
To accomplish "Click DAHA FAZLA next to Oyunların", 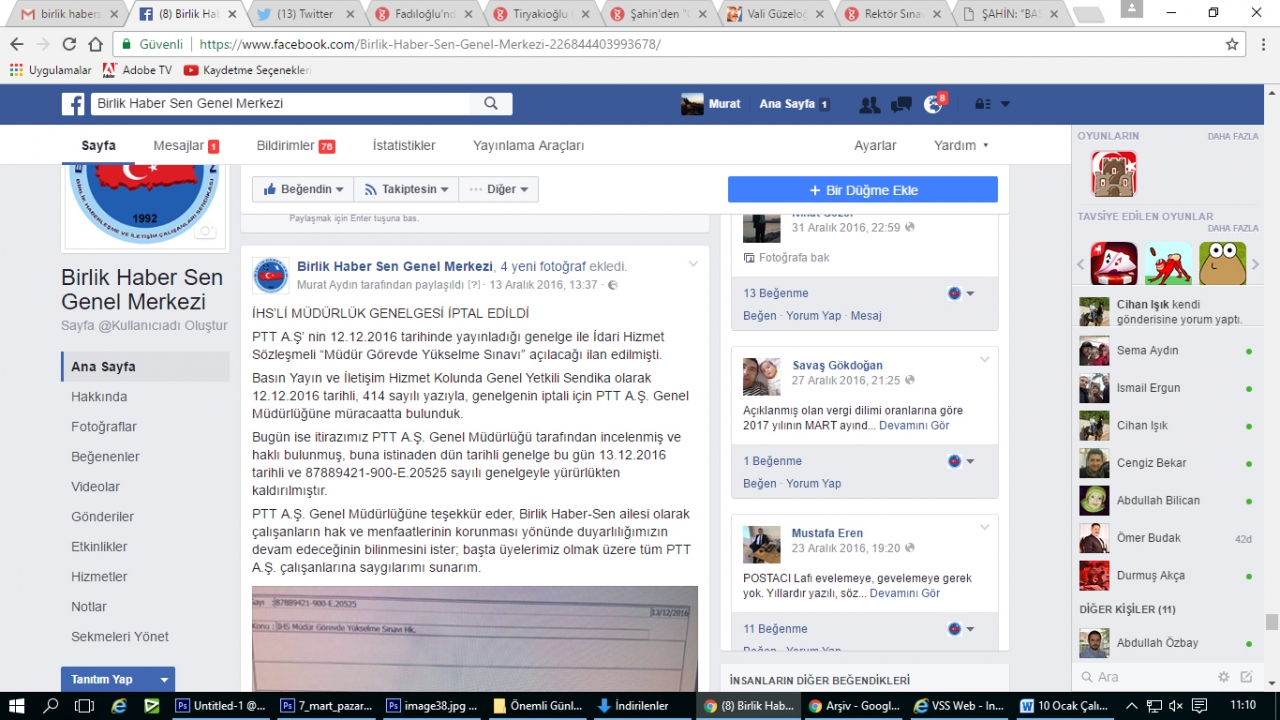I will 1233,136.
